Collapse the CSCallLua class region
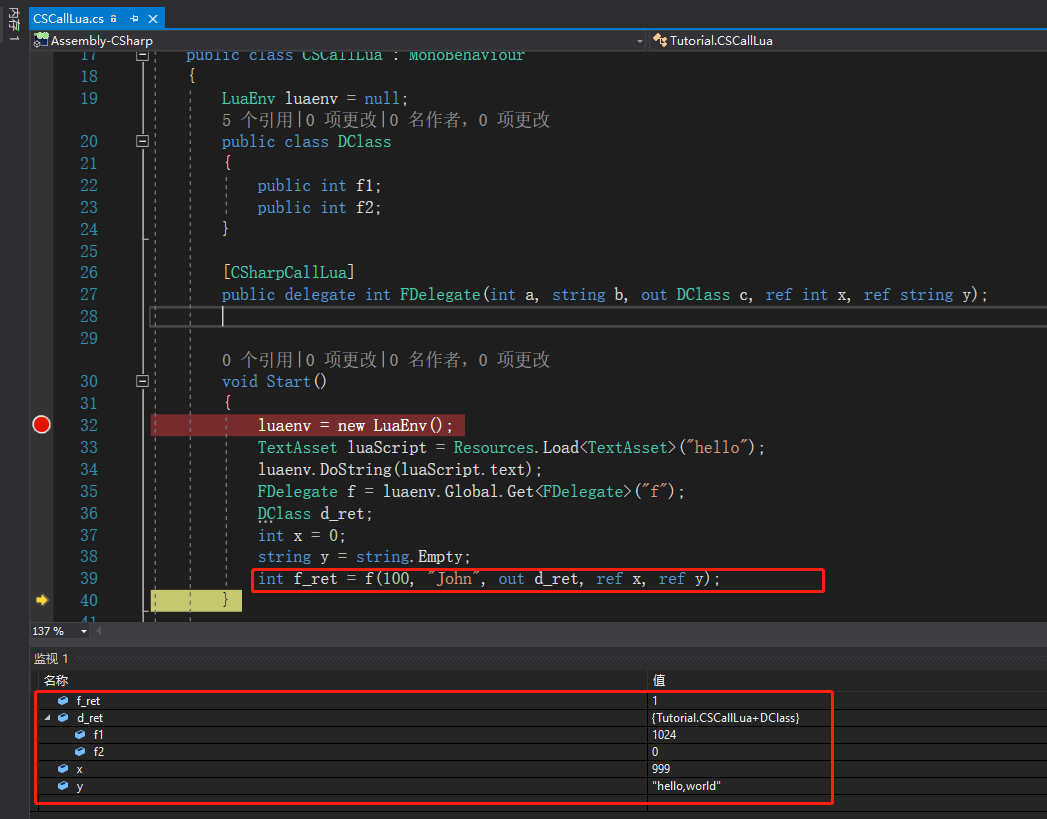 pyautogui.click(x=142, y=56)
